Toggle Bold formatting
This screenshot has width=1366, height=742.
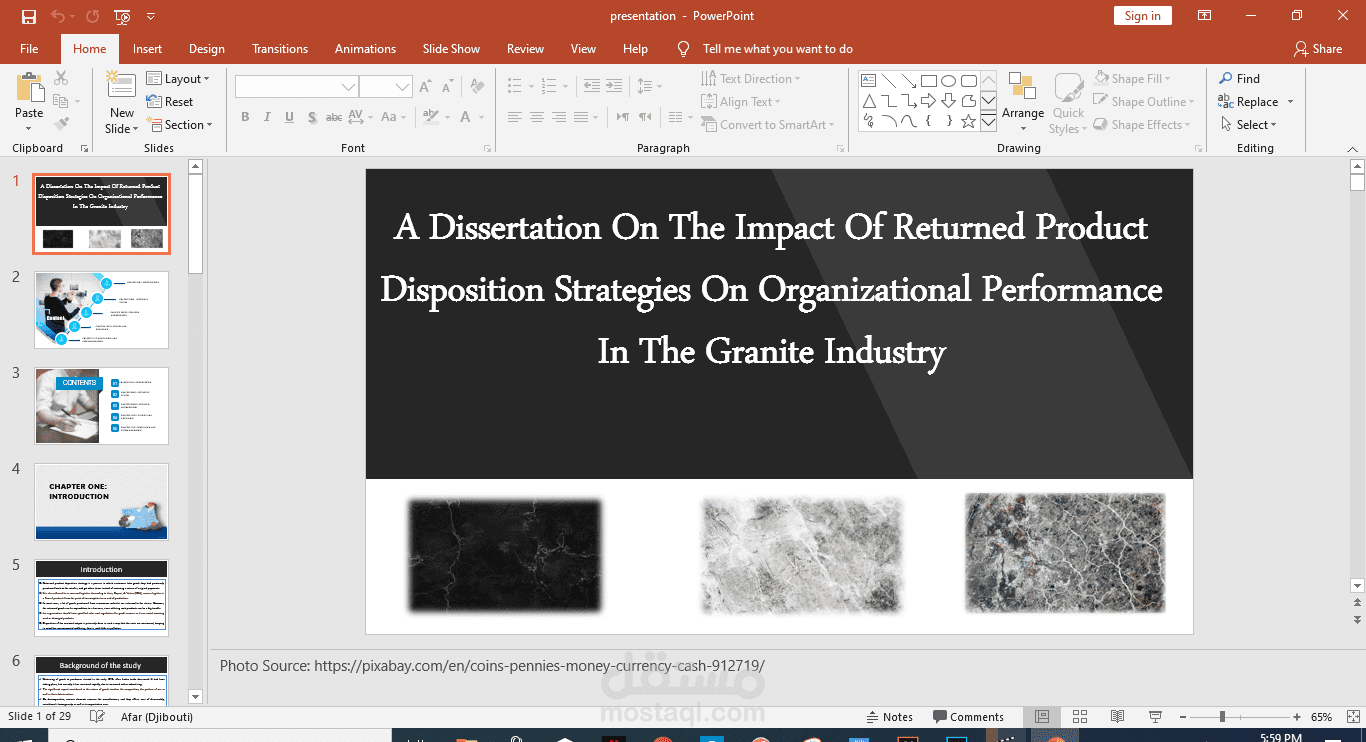pyautogui.click(x=245, y=117)
